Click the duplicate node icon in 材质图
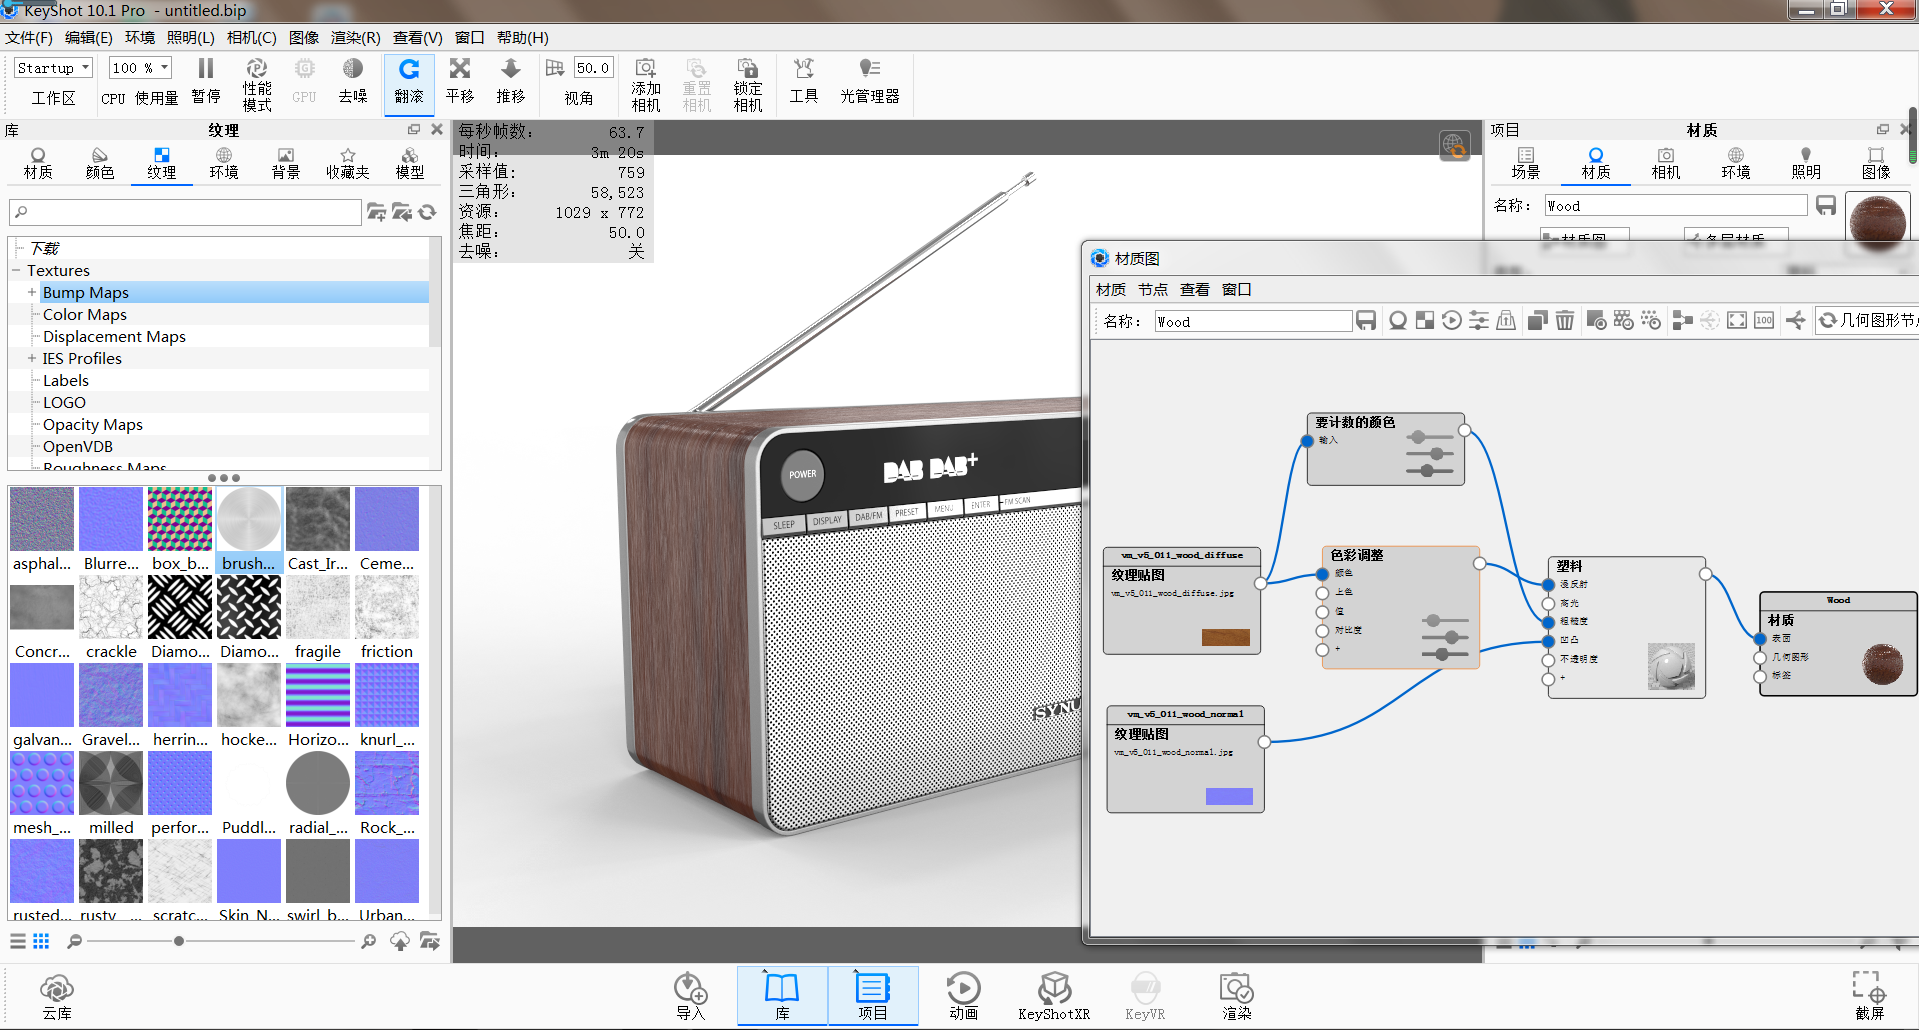The width and height of the screenshot is (1919, 1030). pos(1538,320)
